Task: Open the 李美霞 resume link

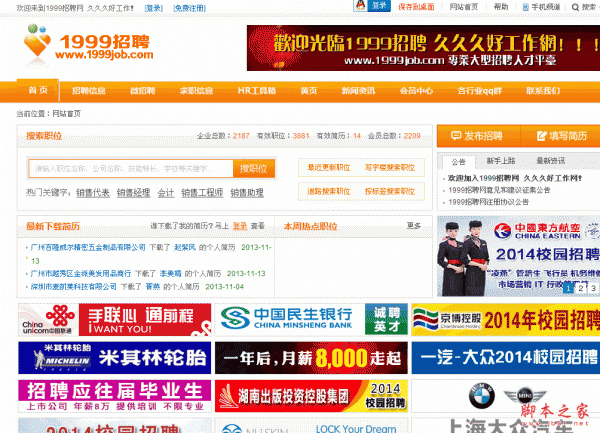Action: click(170, 273)
